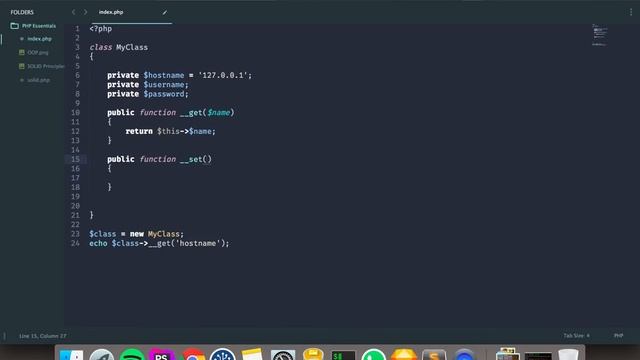
Task: Collapse the PHP Essentials folder
Action: pos(39,26)
